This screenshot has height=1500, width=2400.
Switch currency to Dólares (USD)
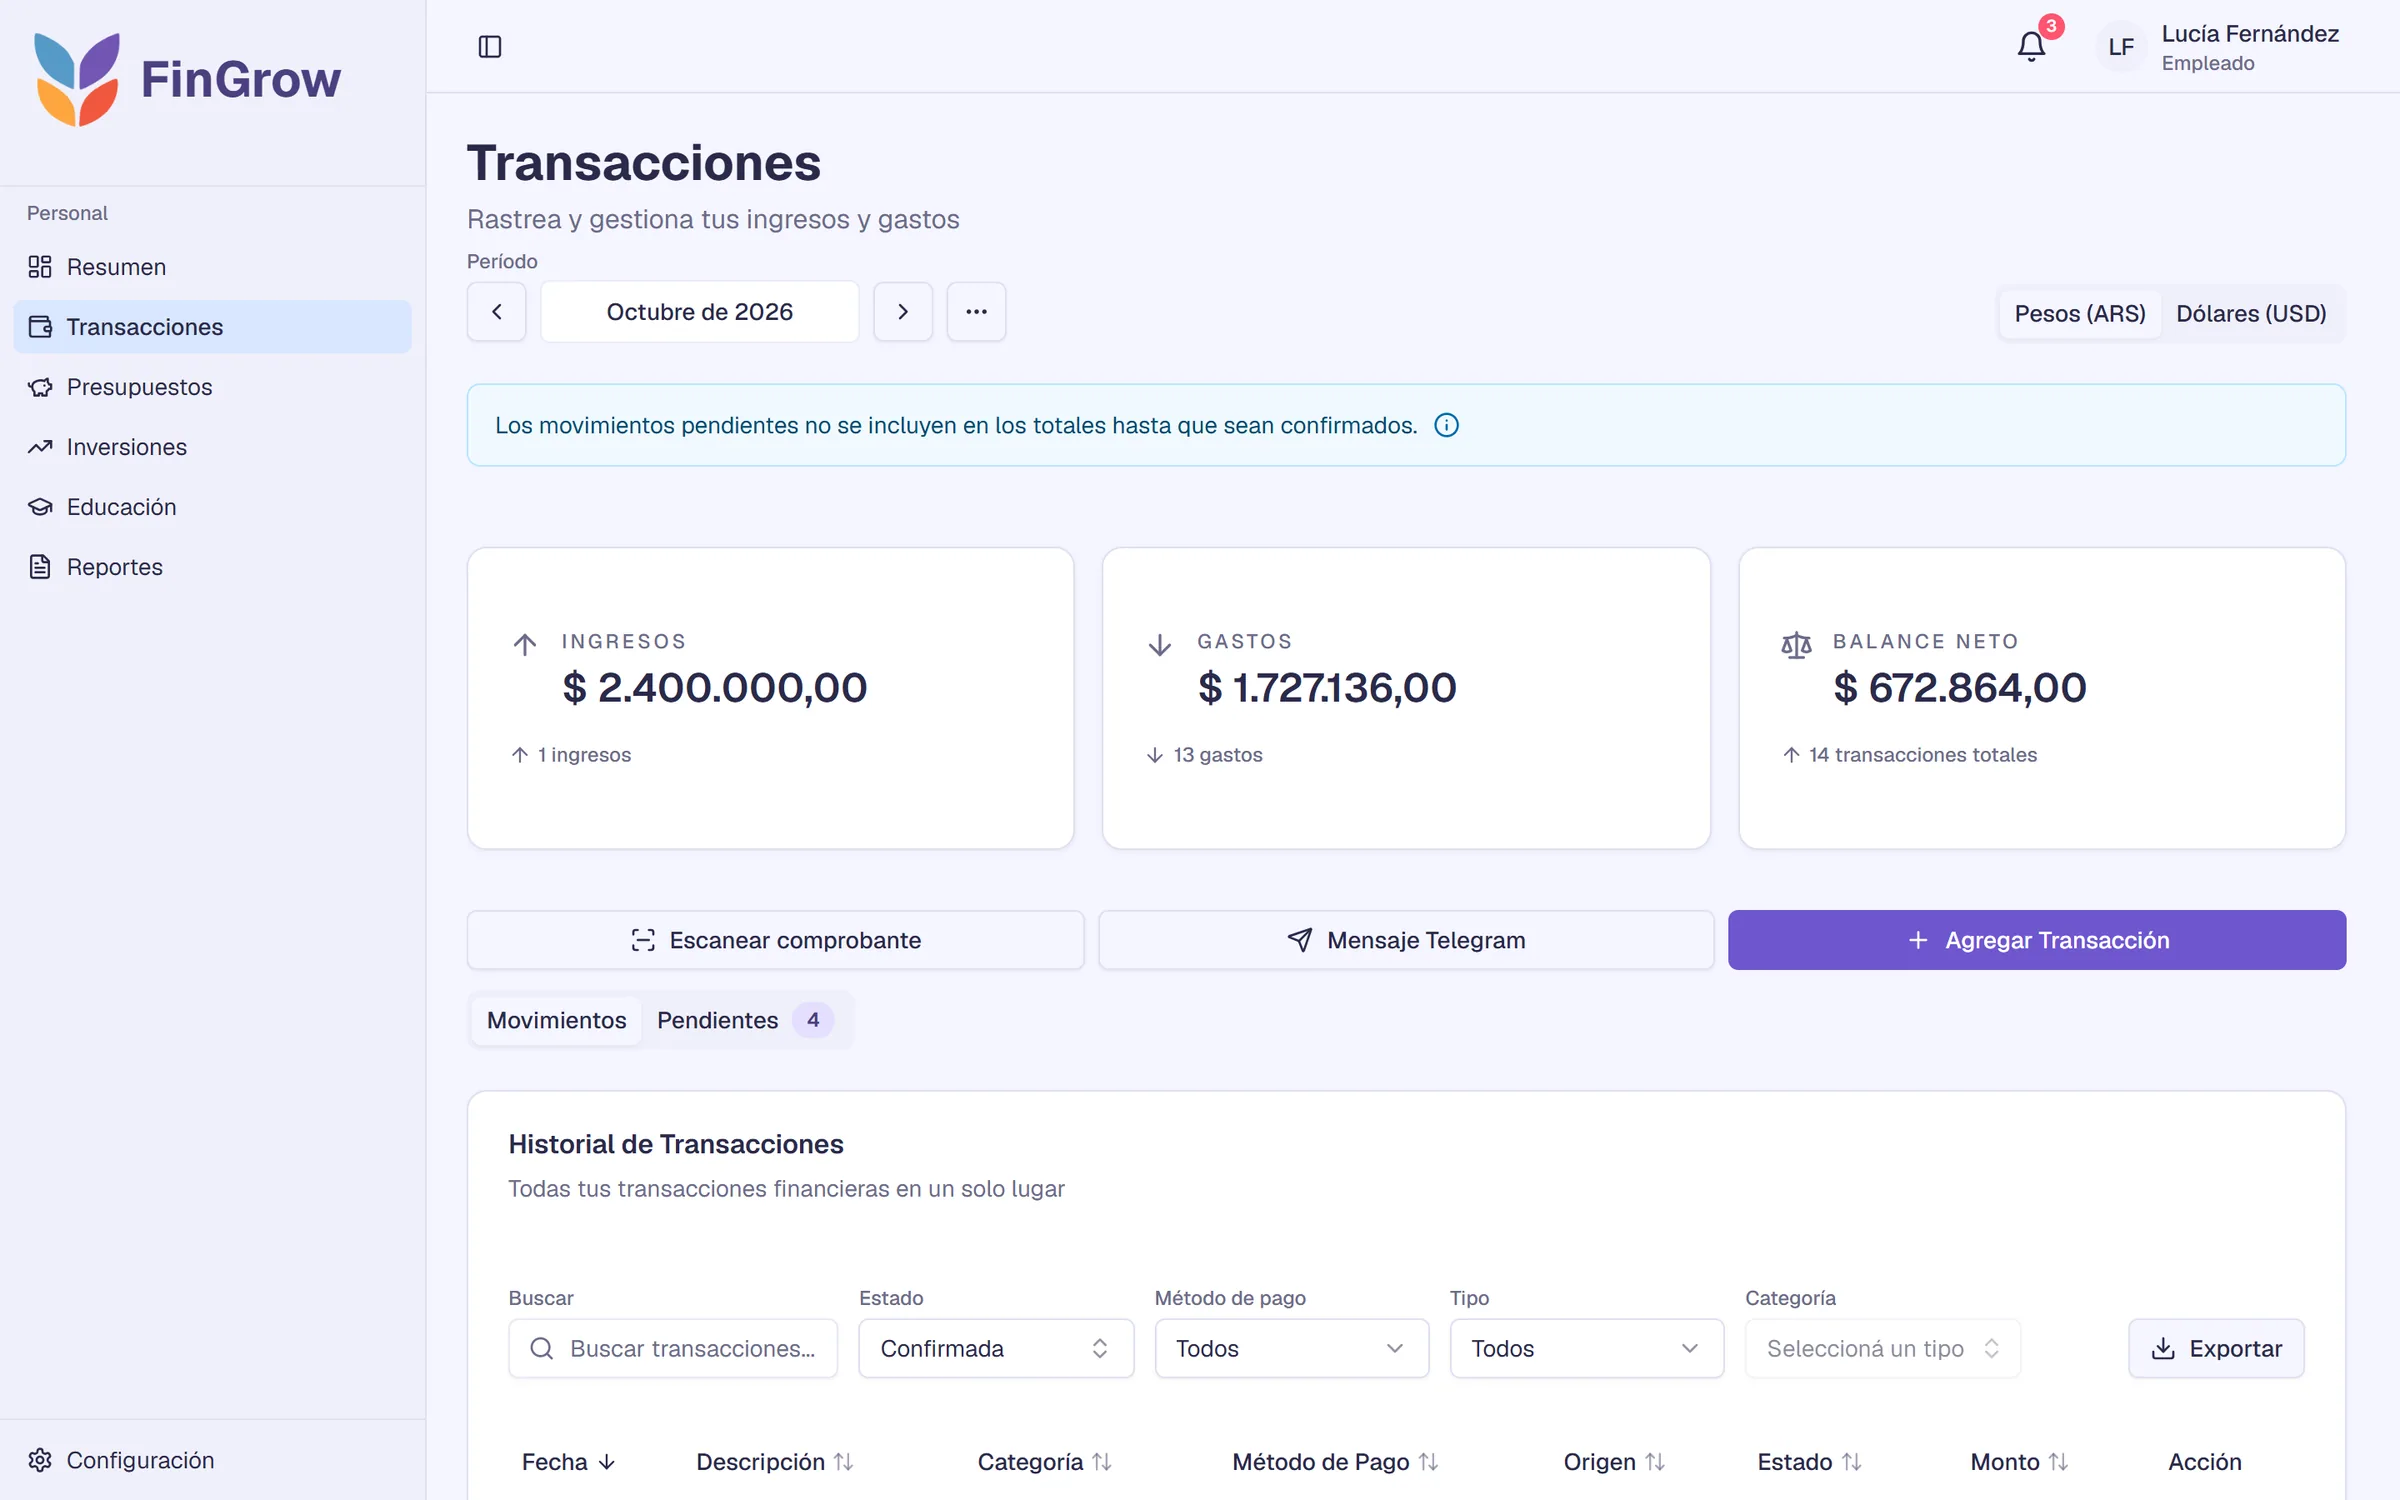tap(2251, 314)
